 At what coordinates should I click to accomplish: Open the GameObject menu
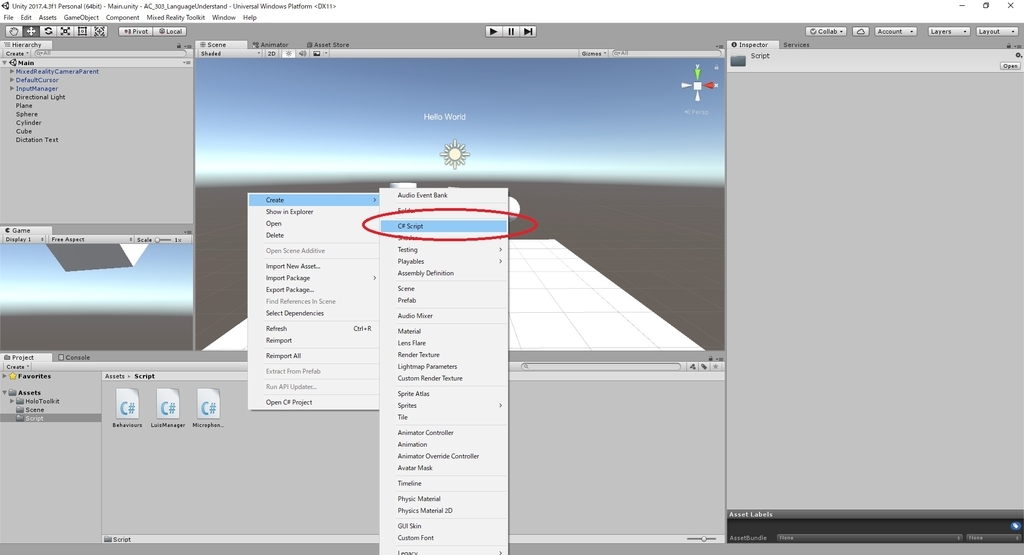(x=81, y=18)
